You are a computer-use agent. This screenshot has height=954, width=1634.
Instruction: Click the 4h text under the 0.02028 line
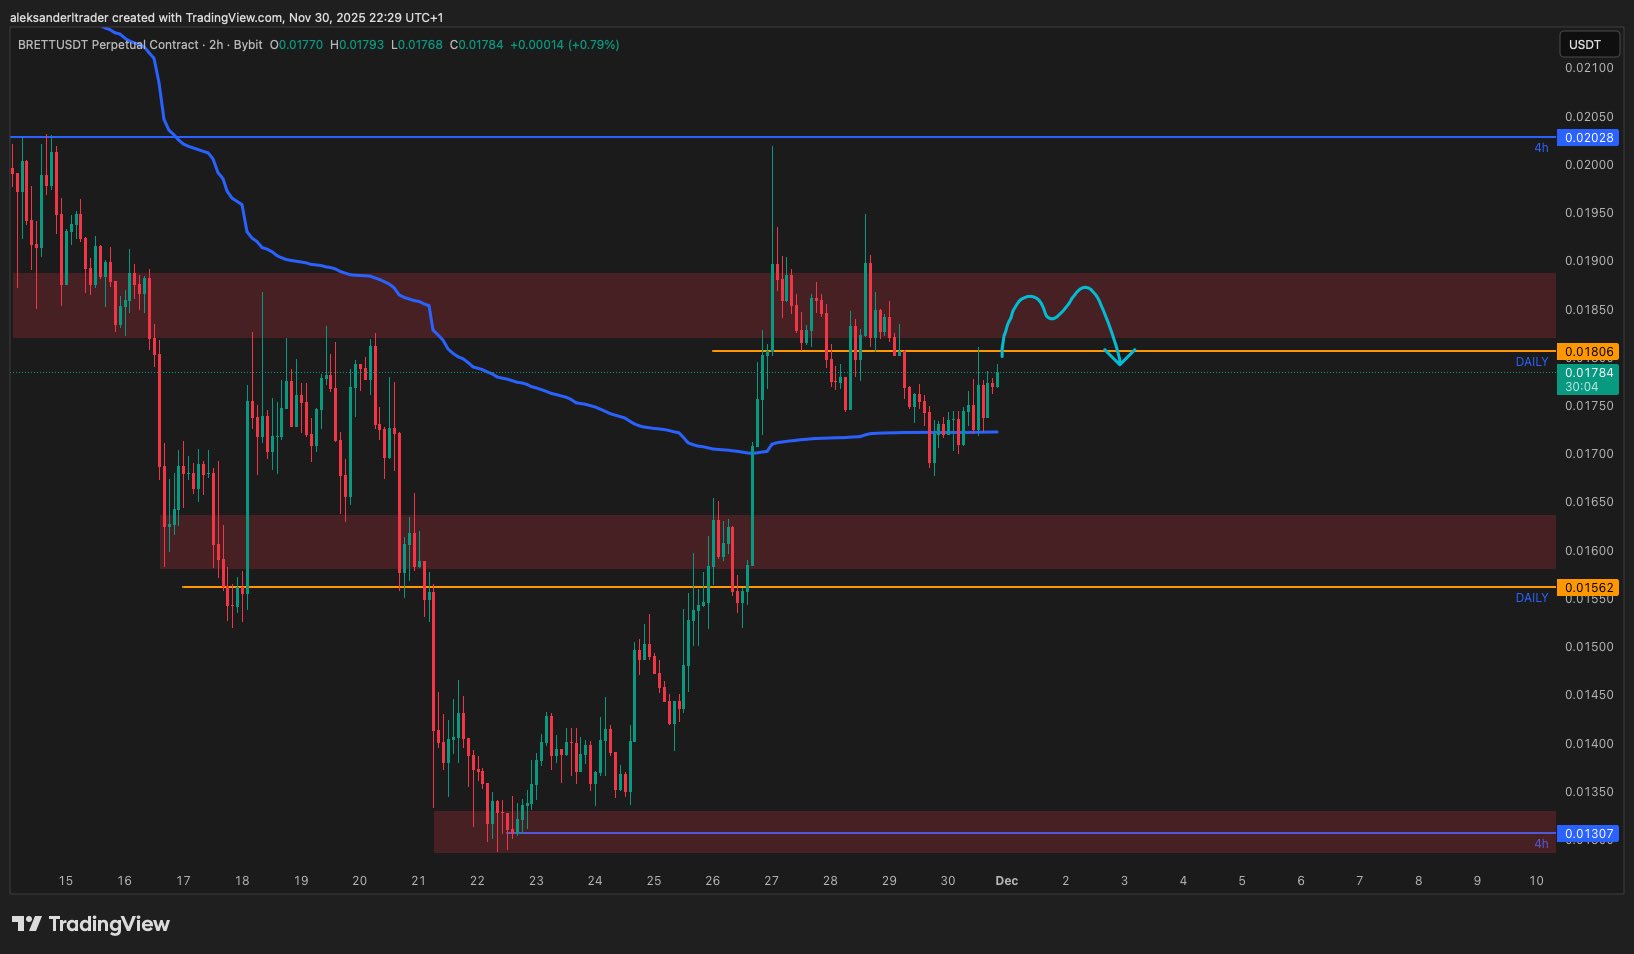(x=1541, y=148)
